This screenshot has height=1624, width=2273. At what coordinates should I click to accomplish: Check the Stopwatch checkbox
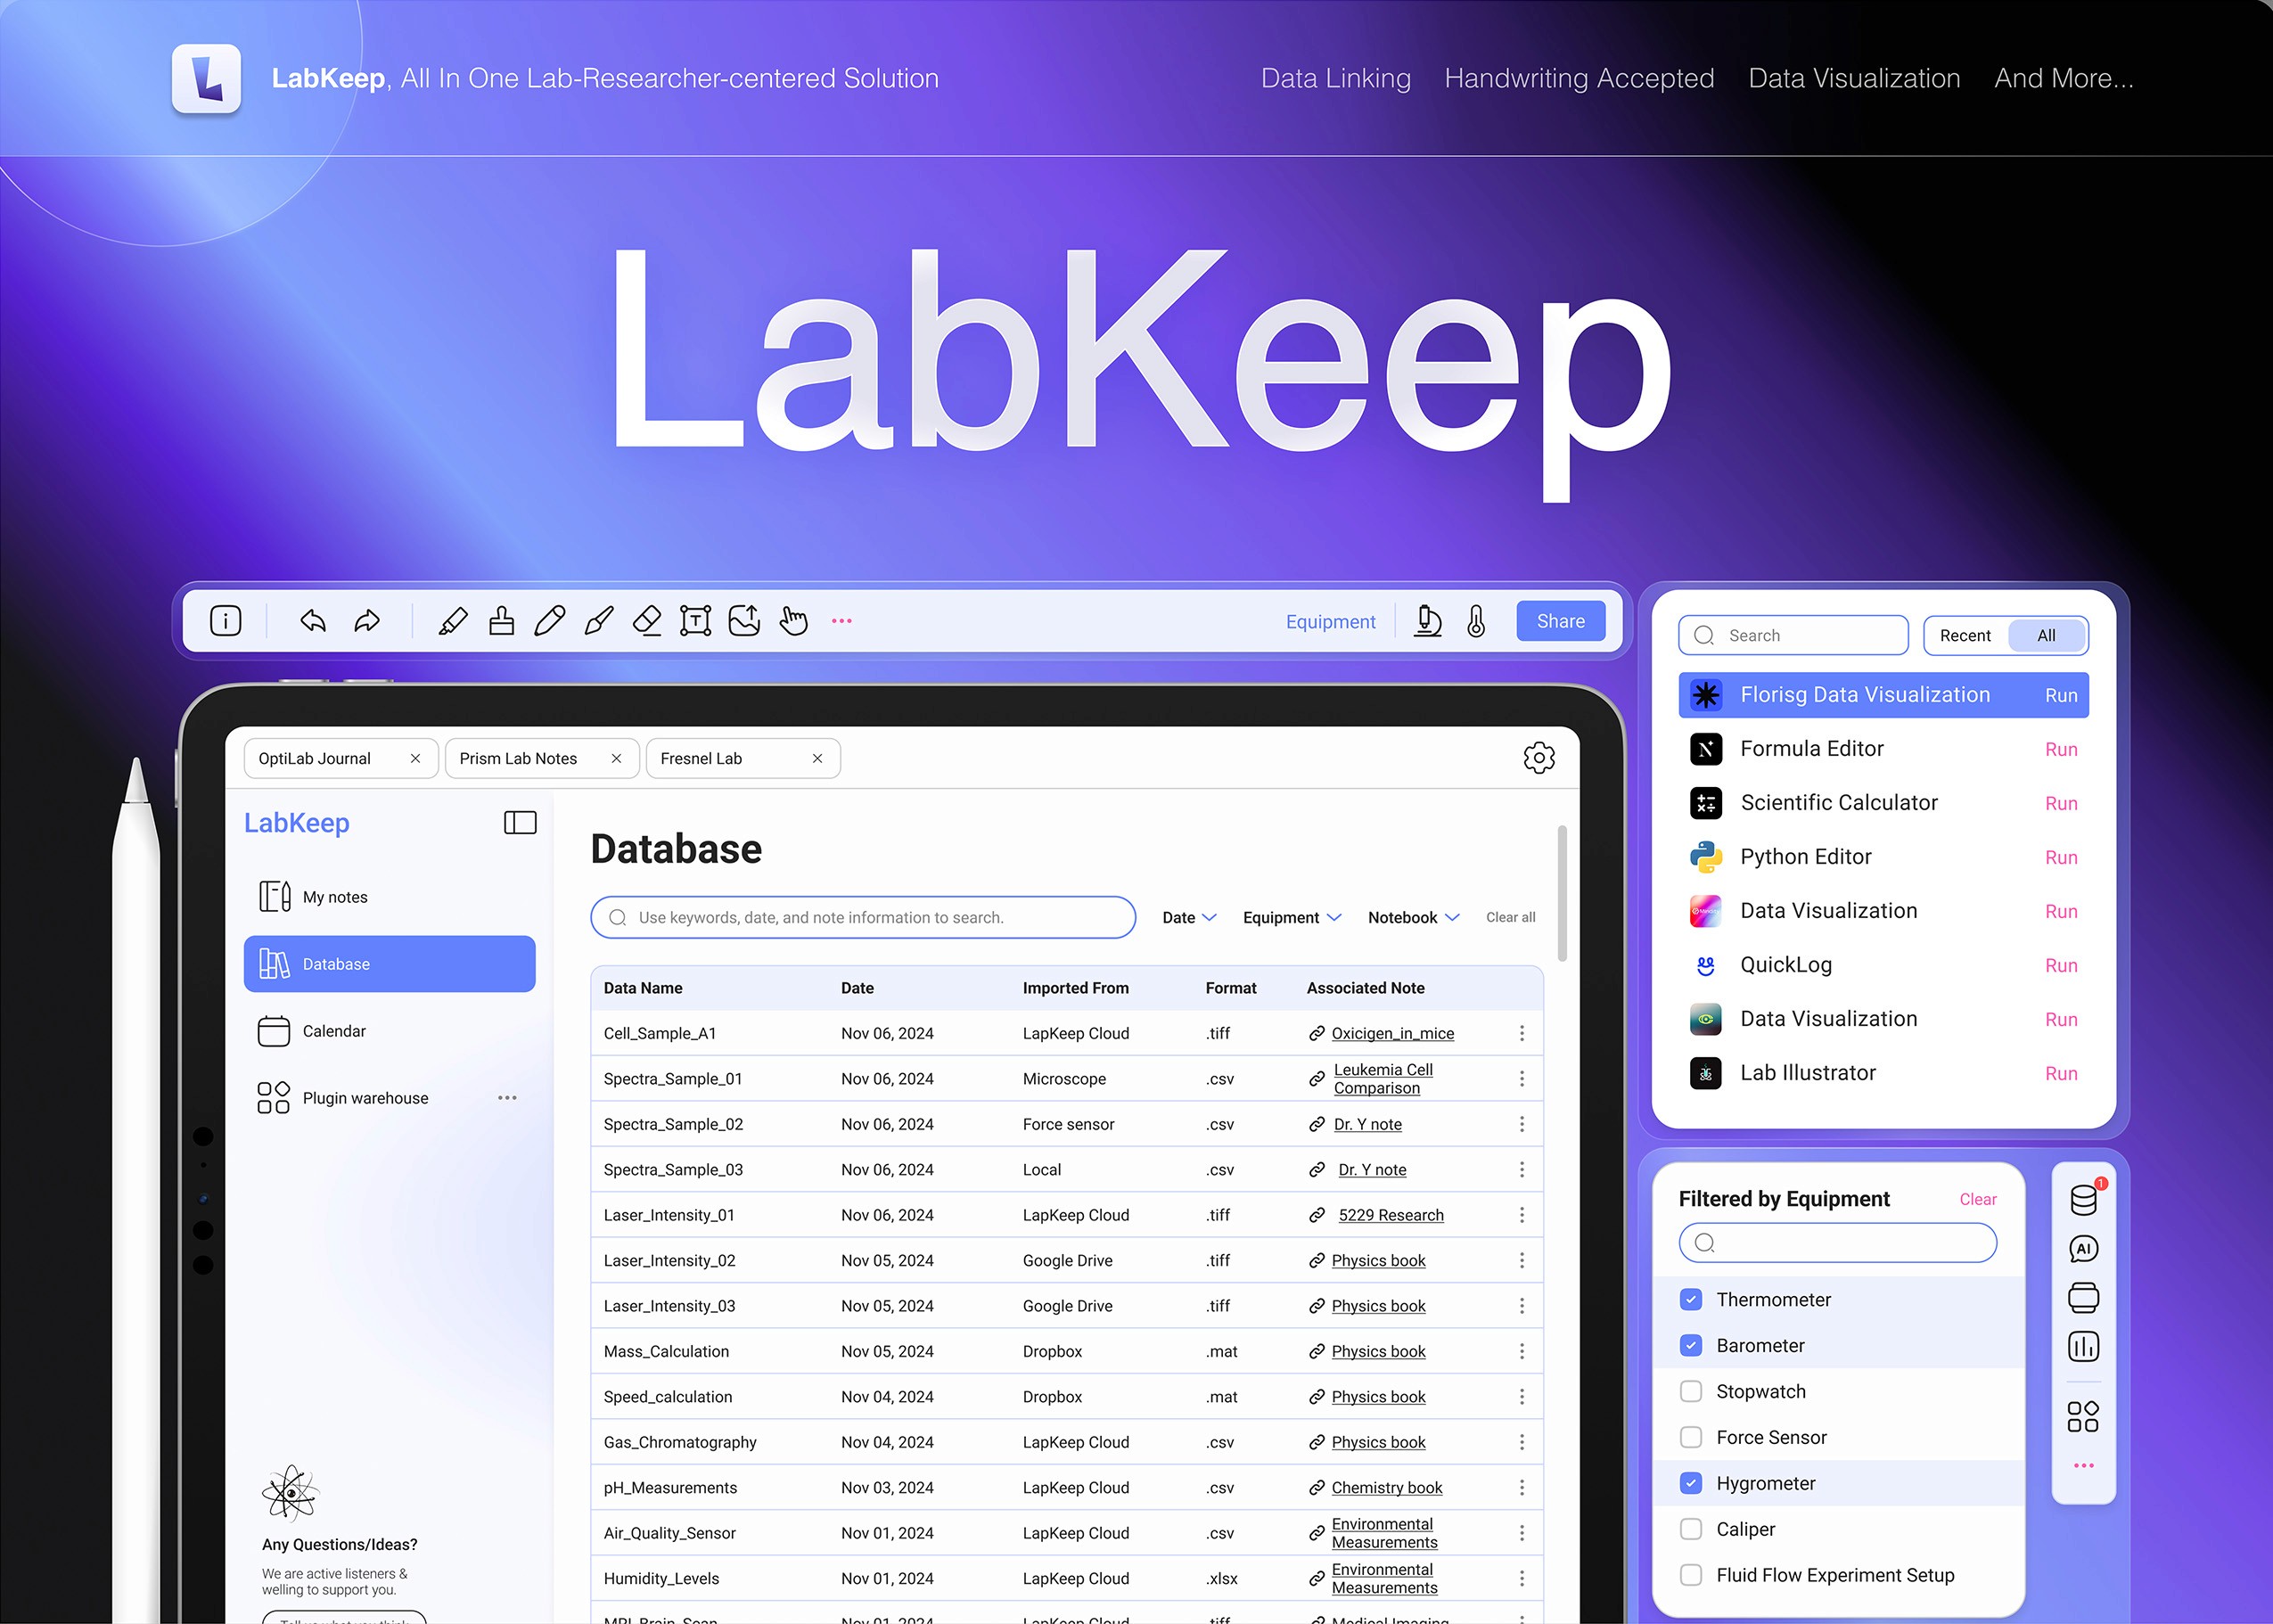coord(1691,1391)
